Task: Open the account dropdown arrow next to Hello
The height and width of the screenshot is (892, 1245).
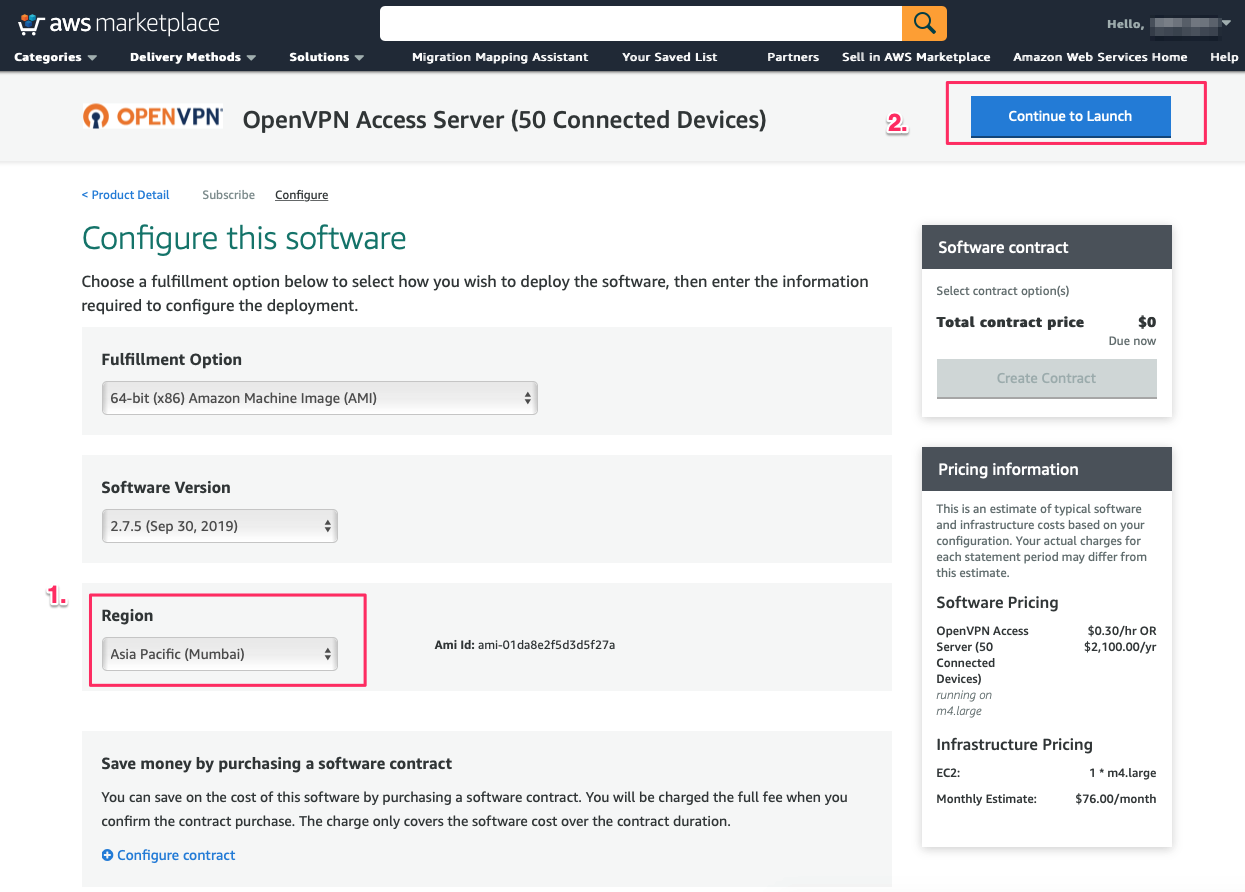Action: [x=1226, y=22]
